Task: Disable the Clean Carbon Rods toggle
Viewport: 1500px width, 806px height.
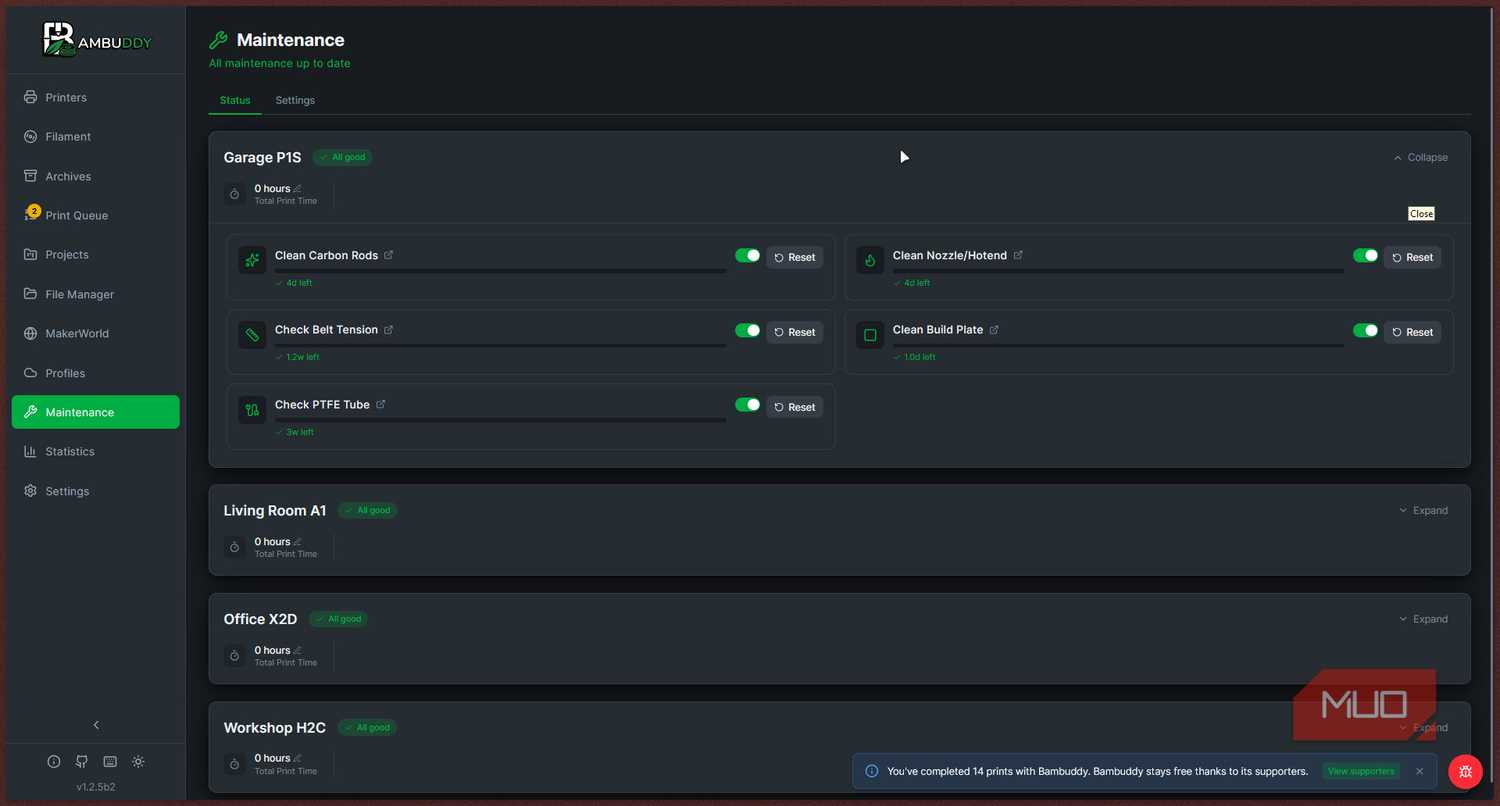Action: click(x=748, y=256)
